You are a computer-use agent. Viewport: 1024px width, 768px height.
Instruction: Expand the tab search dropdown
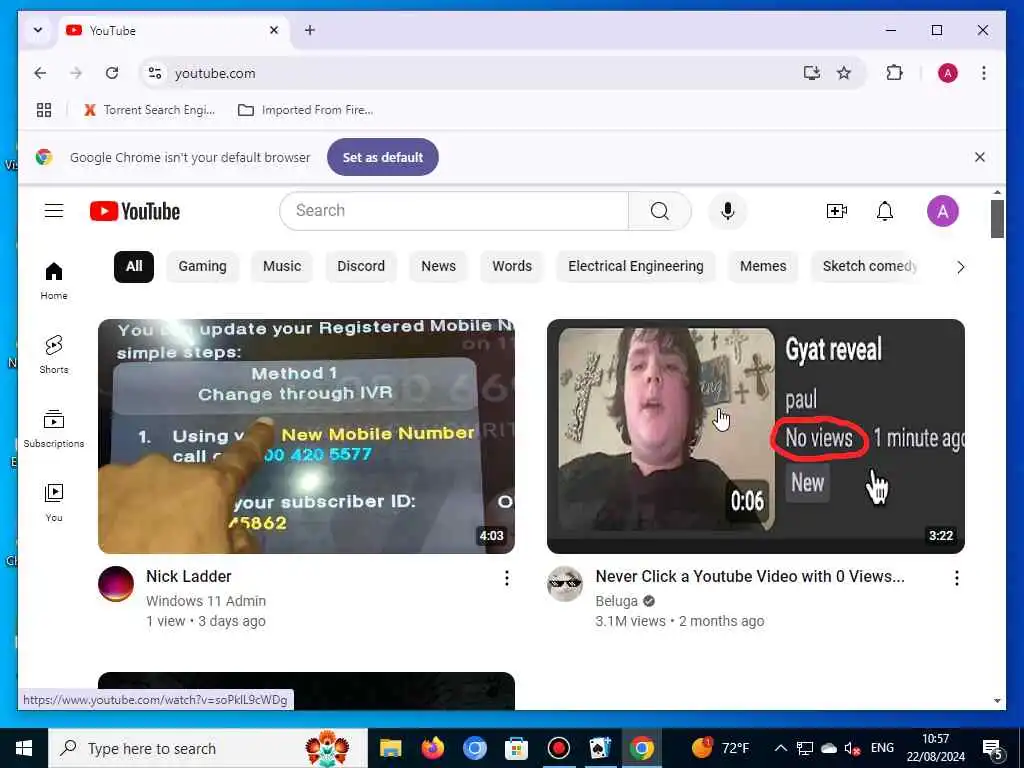click(x=38, y=30)
